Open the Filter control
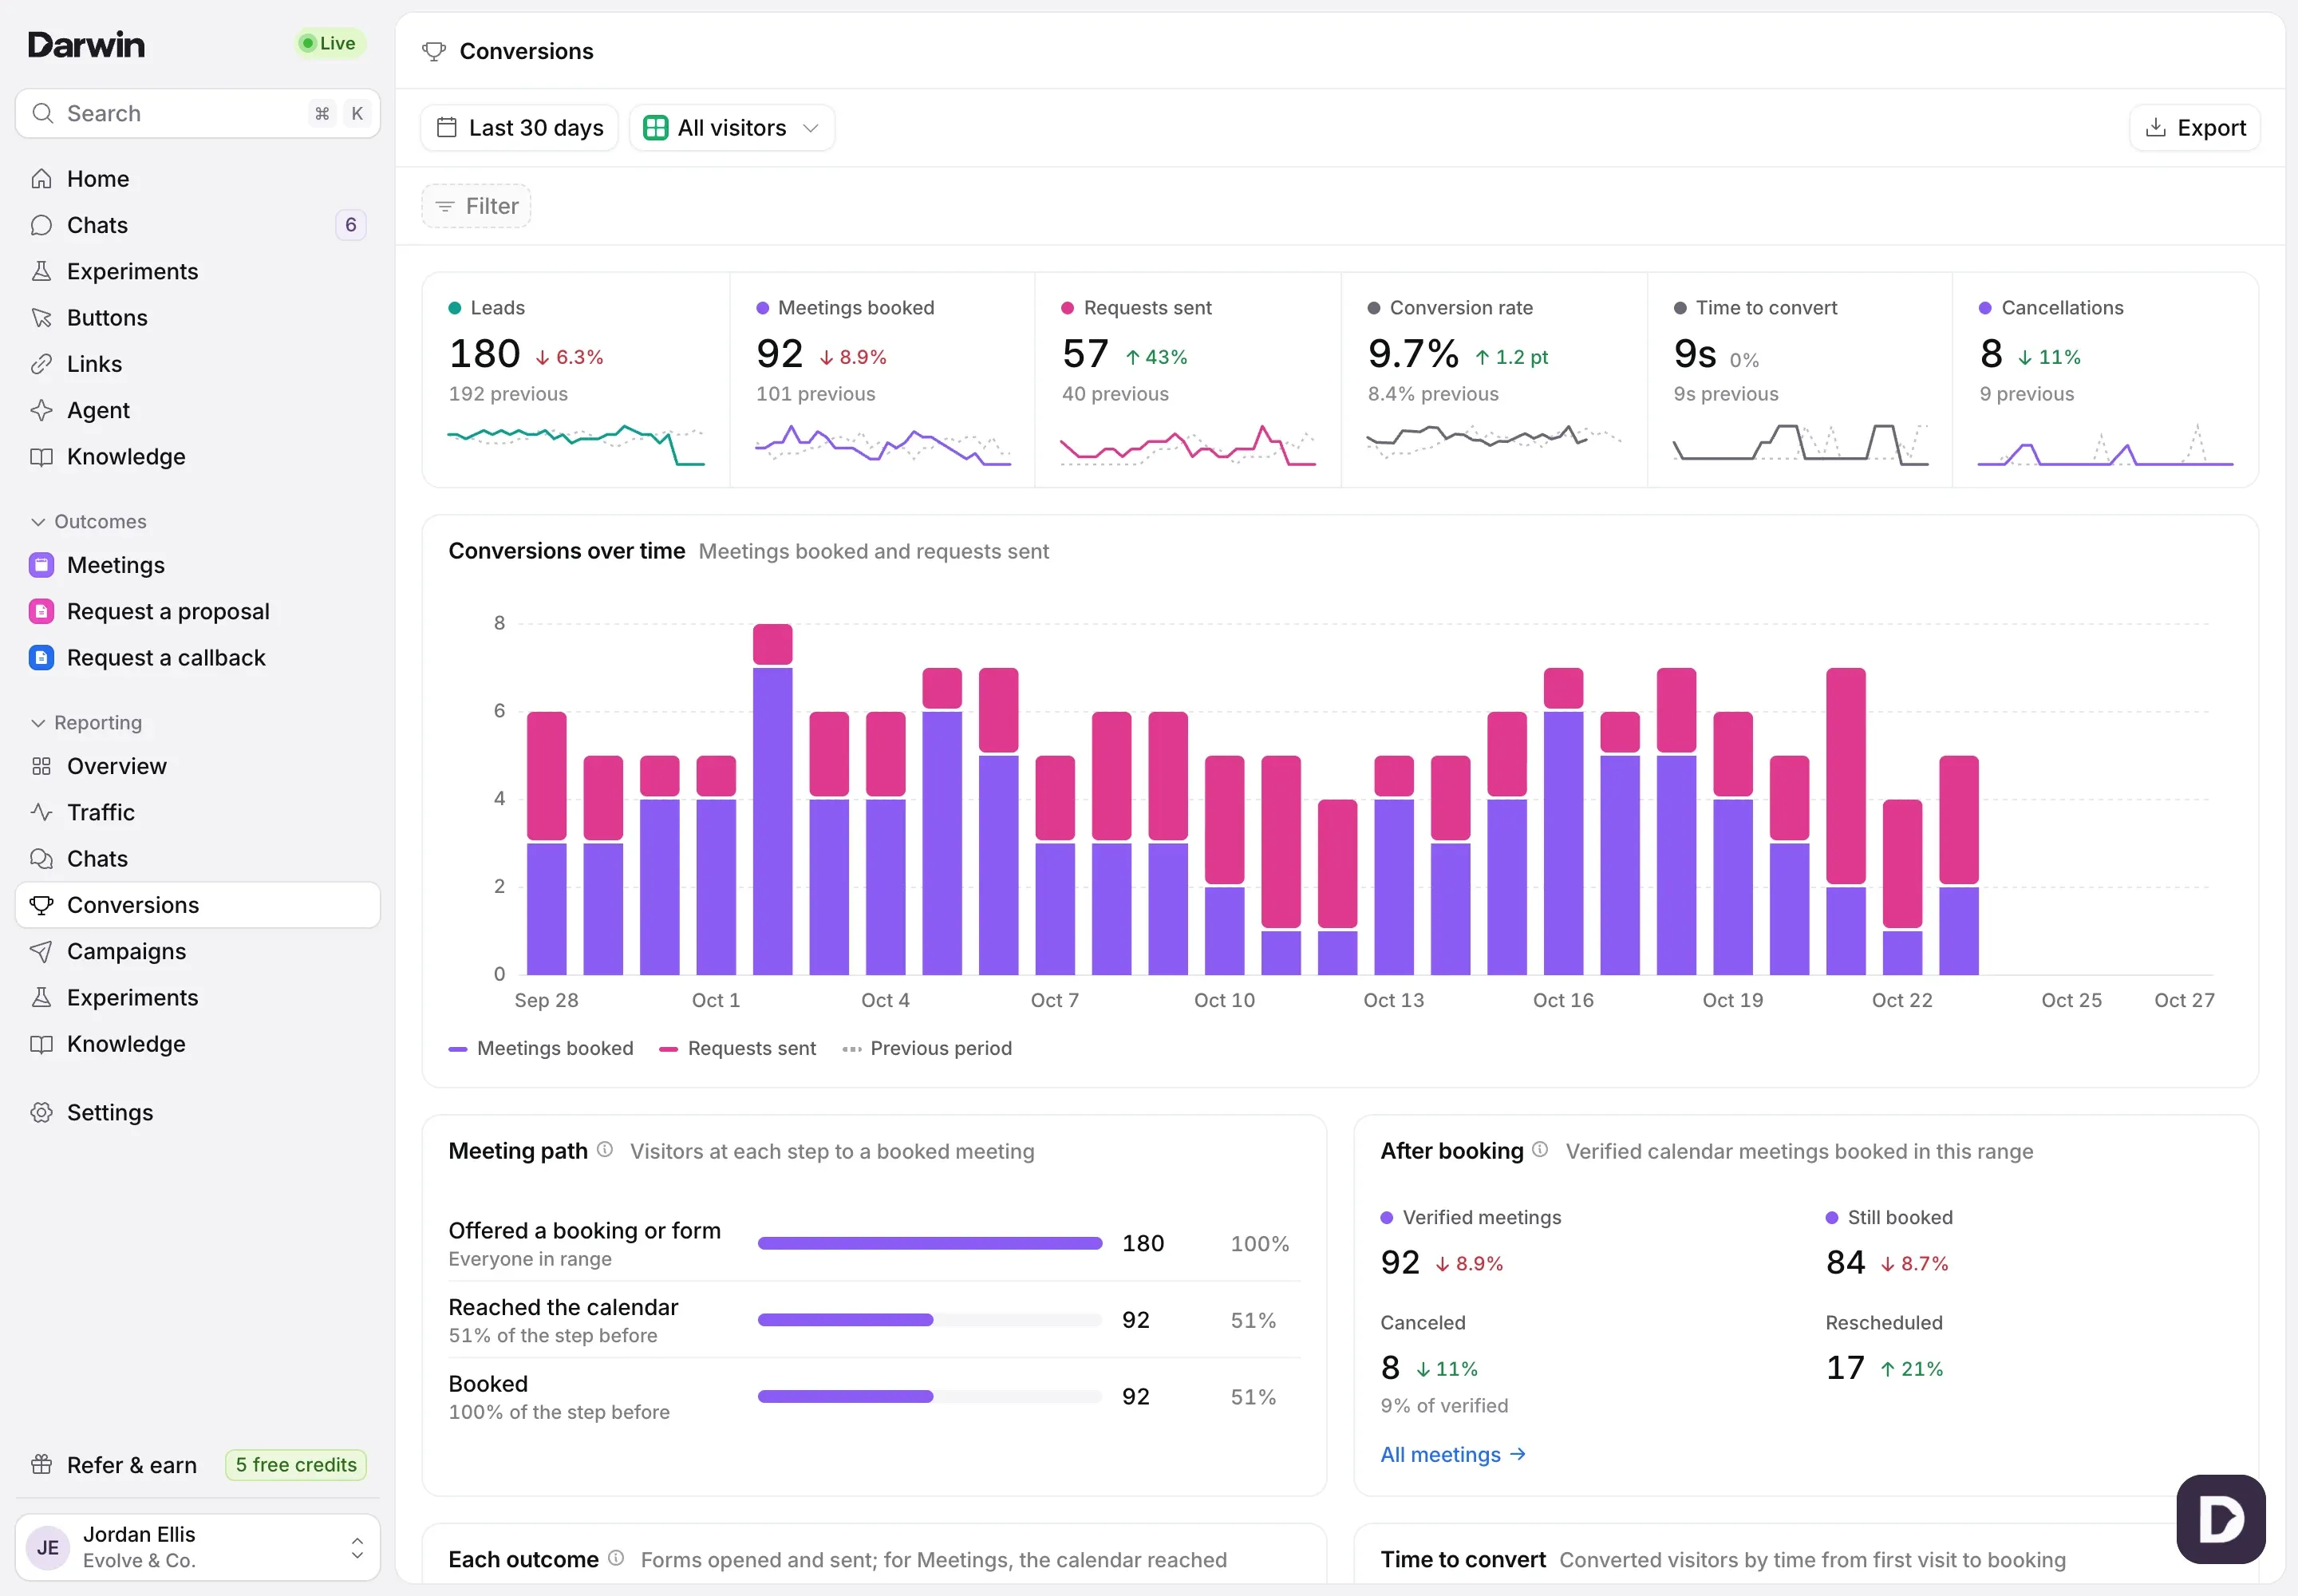 pyautogui.click(x=476, y=206)
